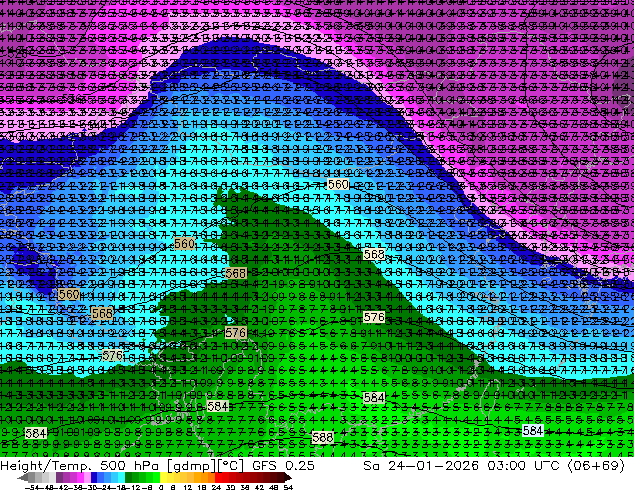Select the darkest green legend swatch
The height and width of the screenshot is (490, 634).
[x=128, y=478]
